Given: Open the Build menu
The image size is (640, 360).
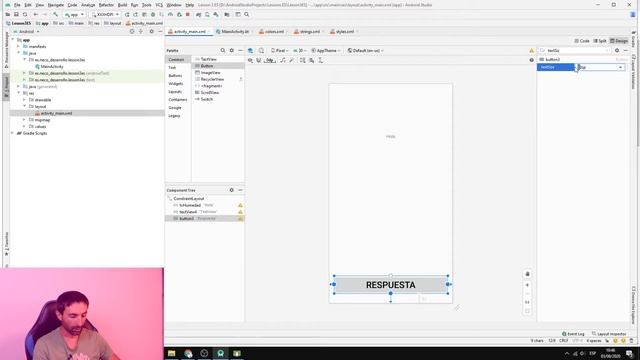Looking at the screenshot, I should coord(122,5).
